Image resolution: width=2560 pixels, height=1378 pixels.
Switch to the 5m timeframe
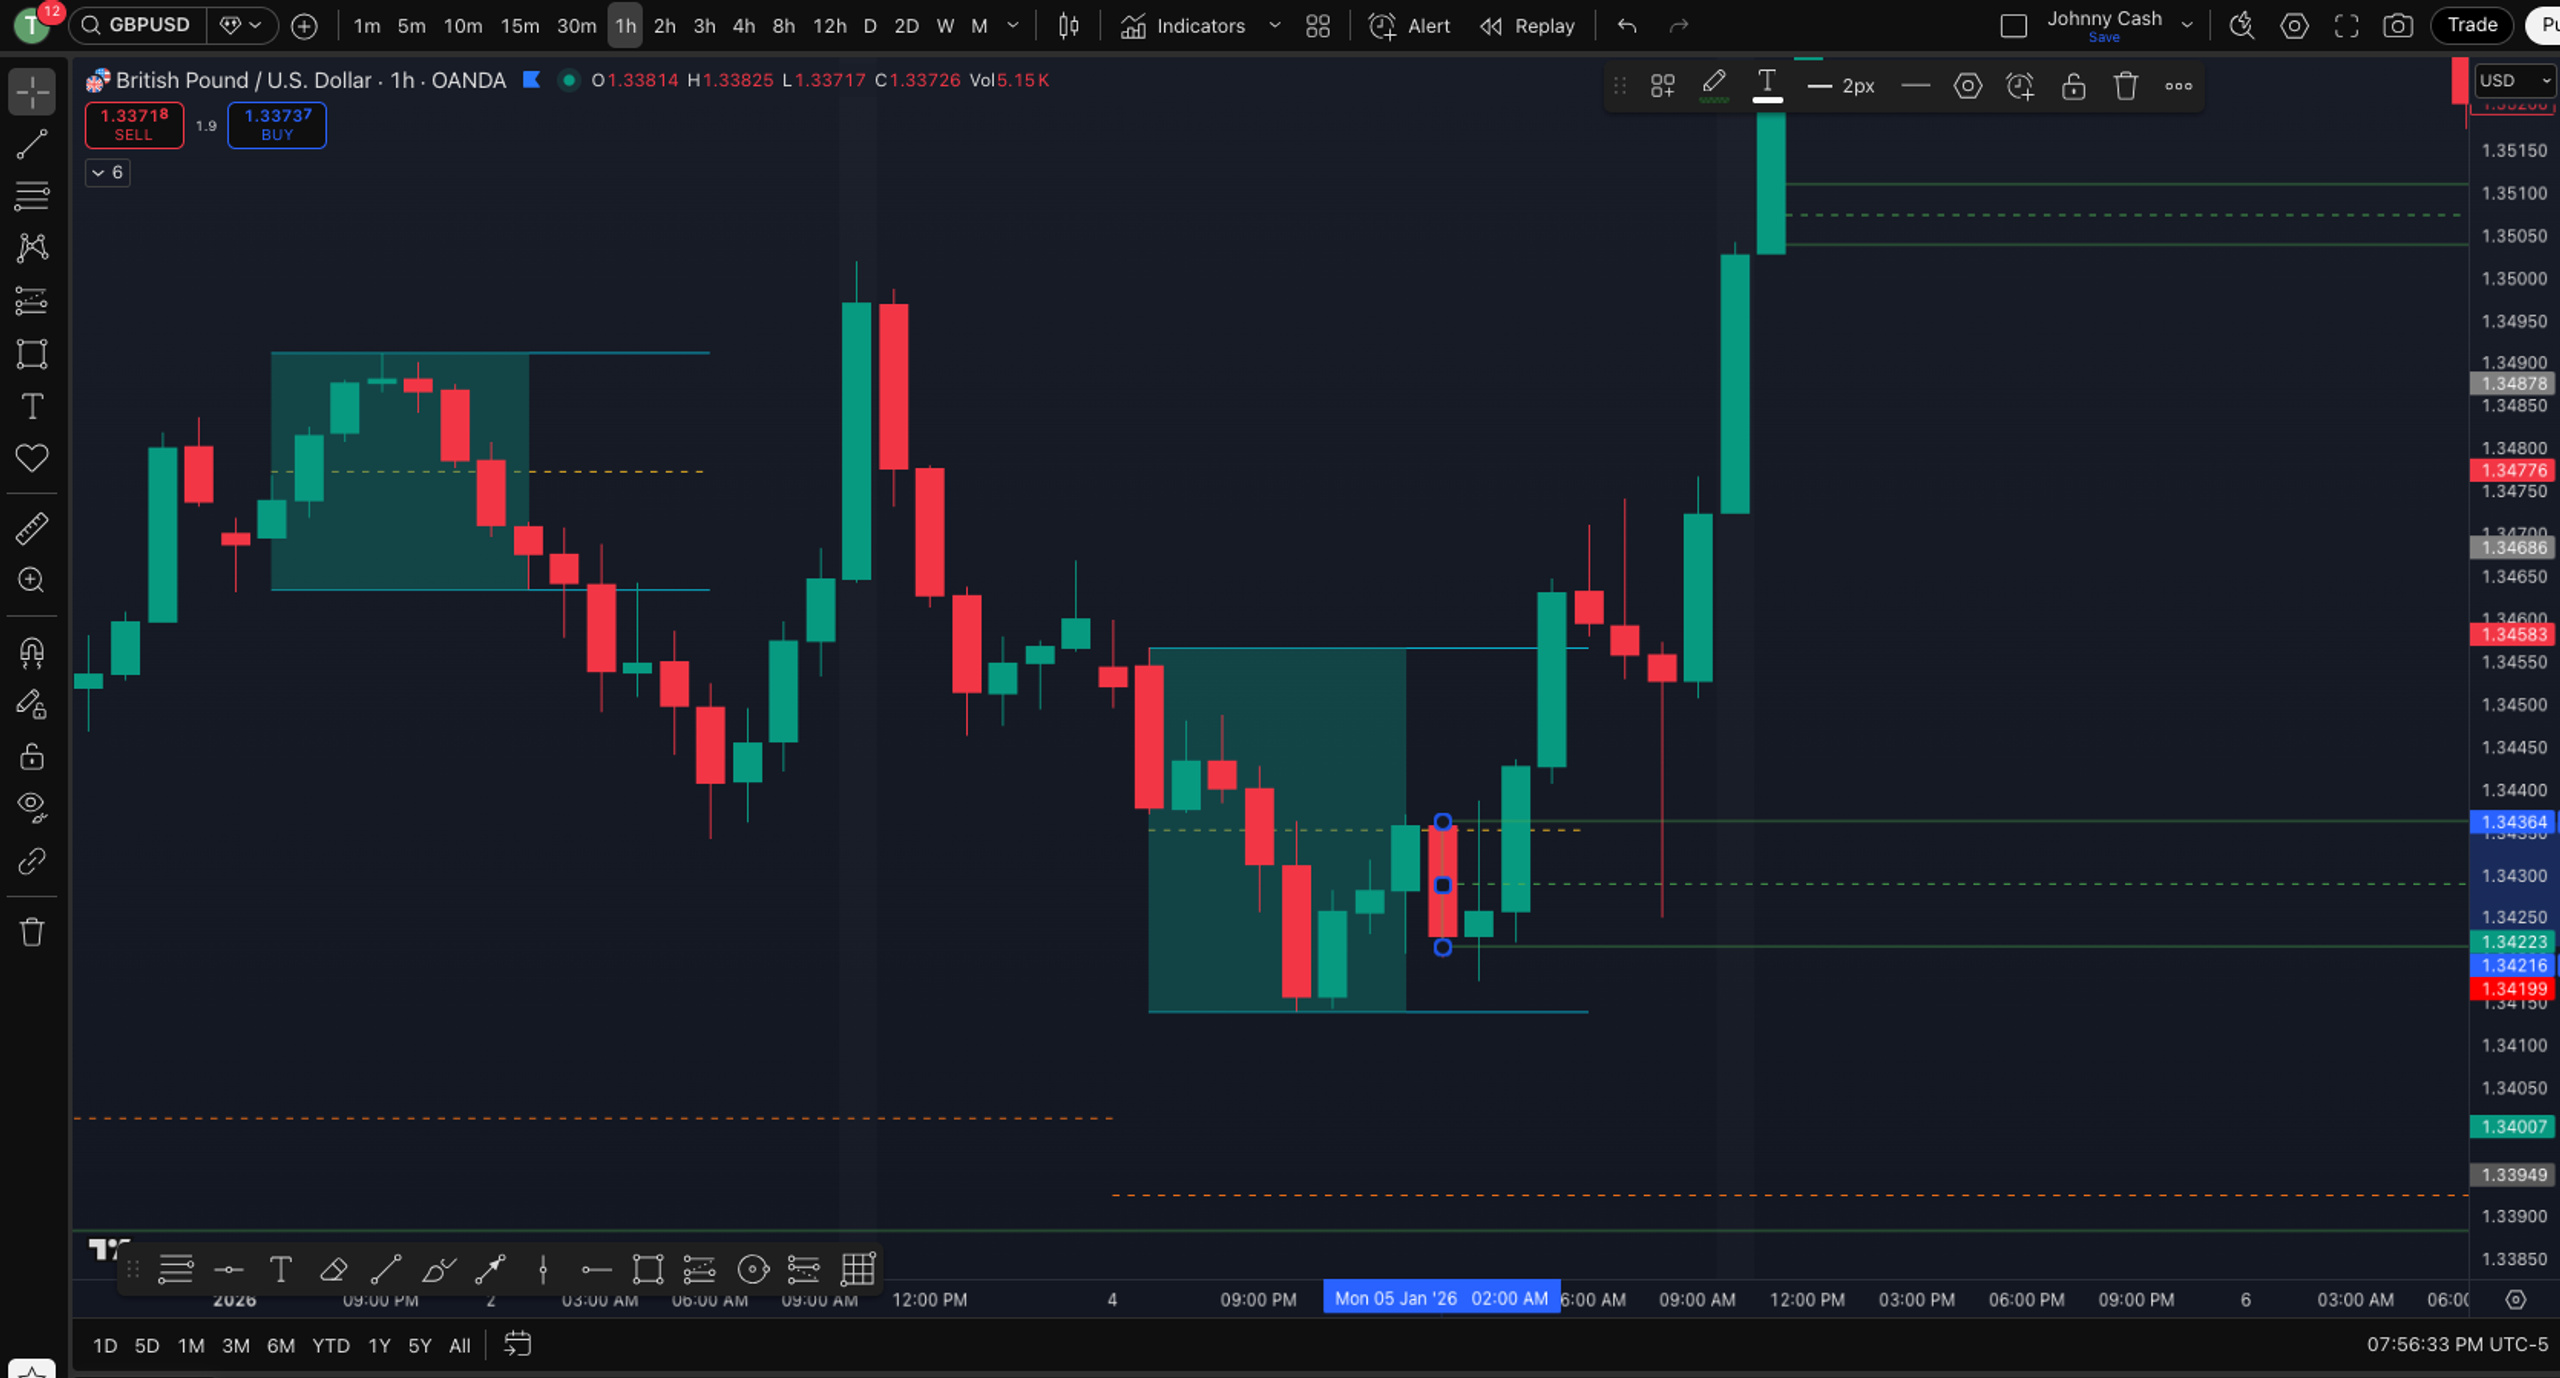click(411, 26)
